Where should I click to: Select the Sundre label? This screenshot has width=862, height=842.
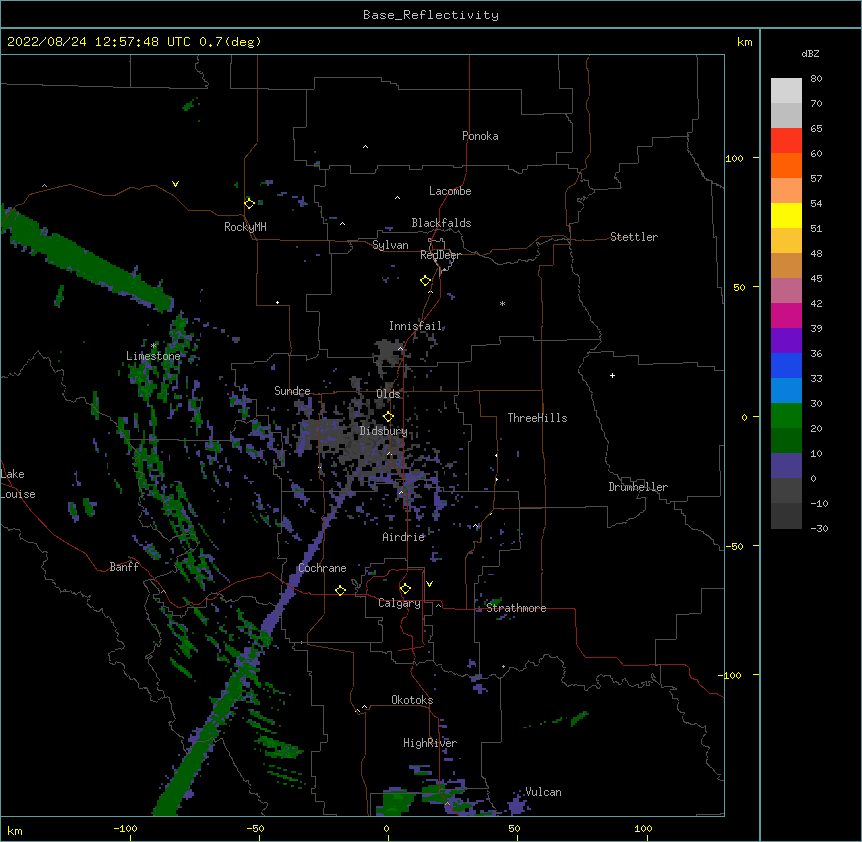tap(292, 391)
